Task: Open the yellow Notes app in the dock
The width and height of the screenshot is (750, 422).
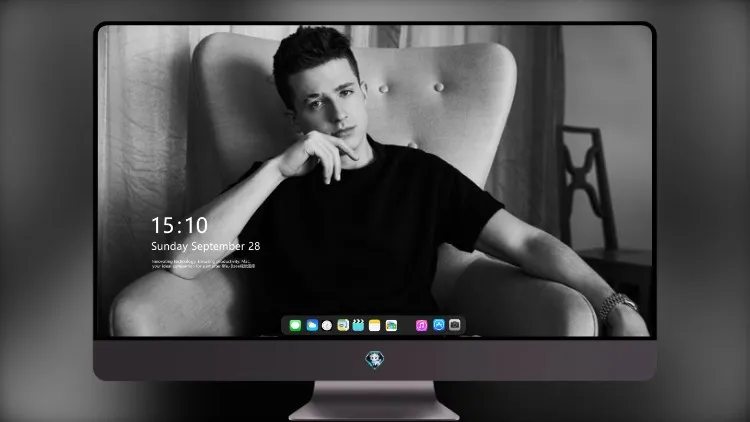Action: point(375,325)
